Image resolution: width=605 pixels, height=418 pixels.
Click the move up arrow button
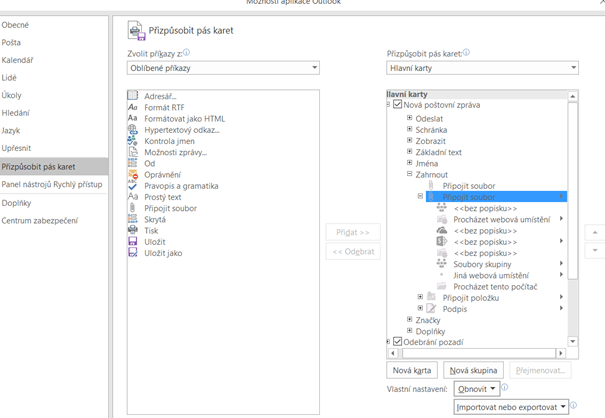pos(595,232)
